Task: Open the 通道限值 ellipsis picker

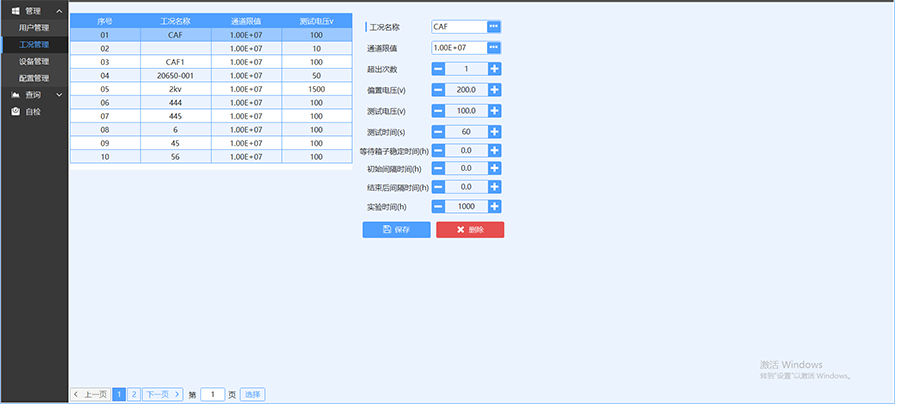Action: 494,47
